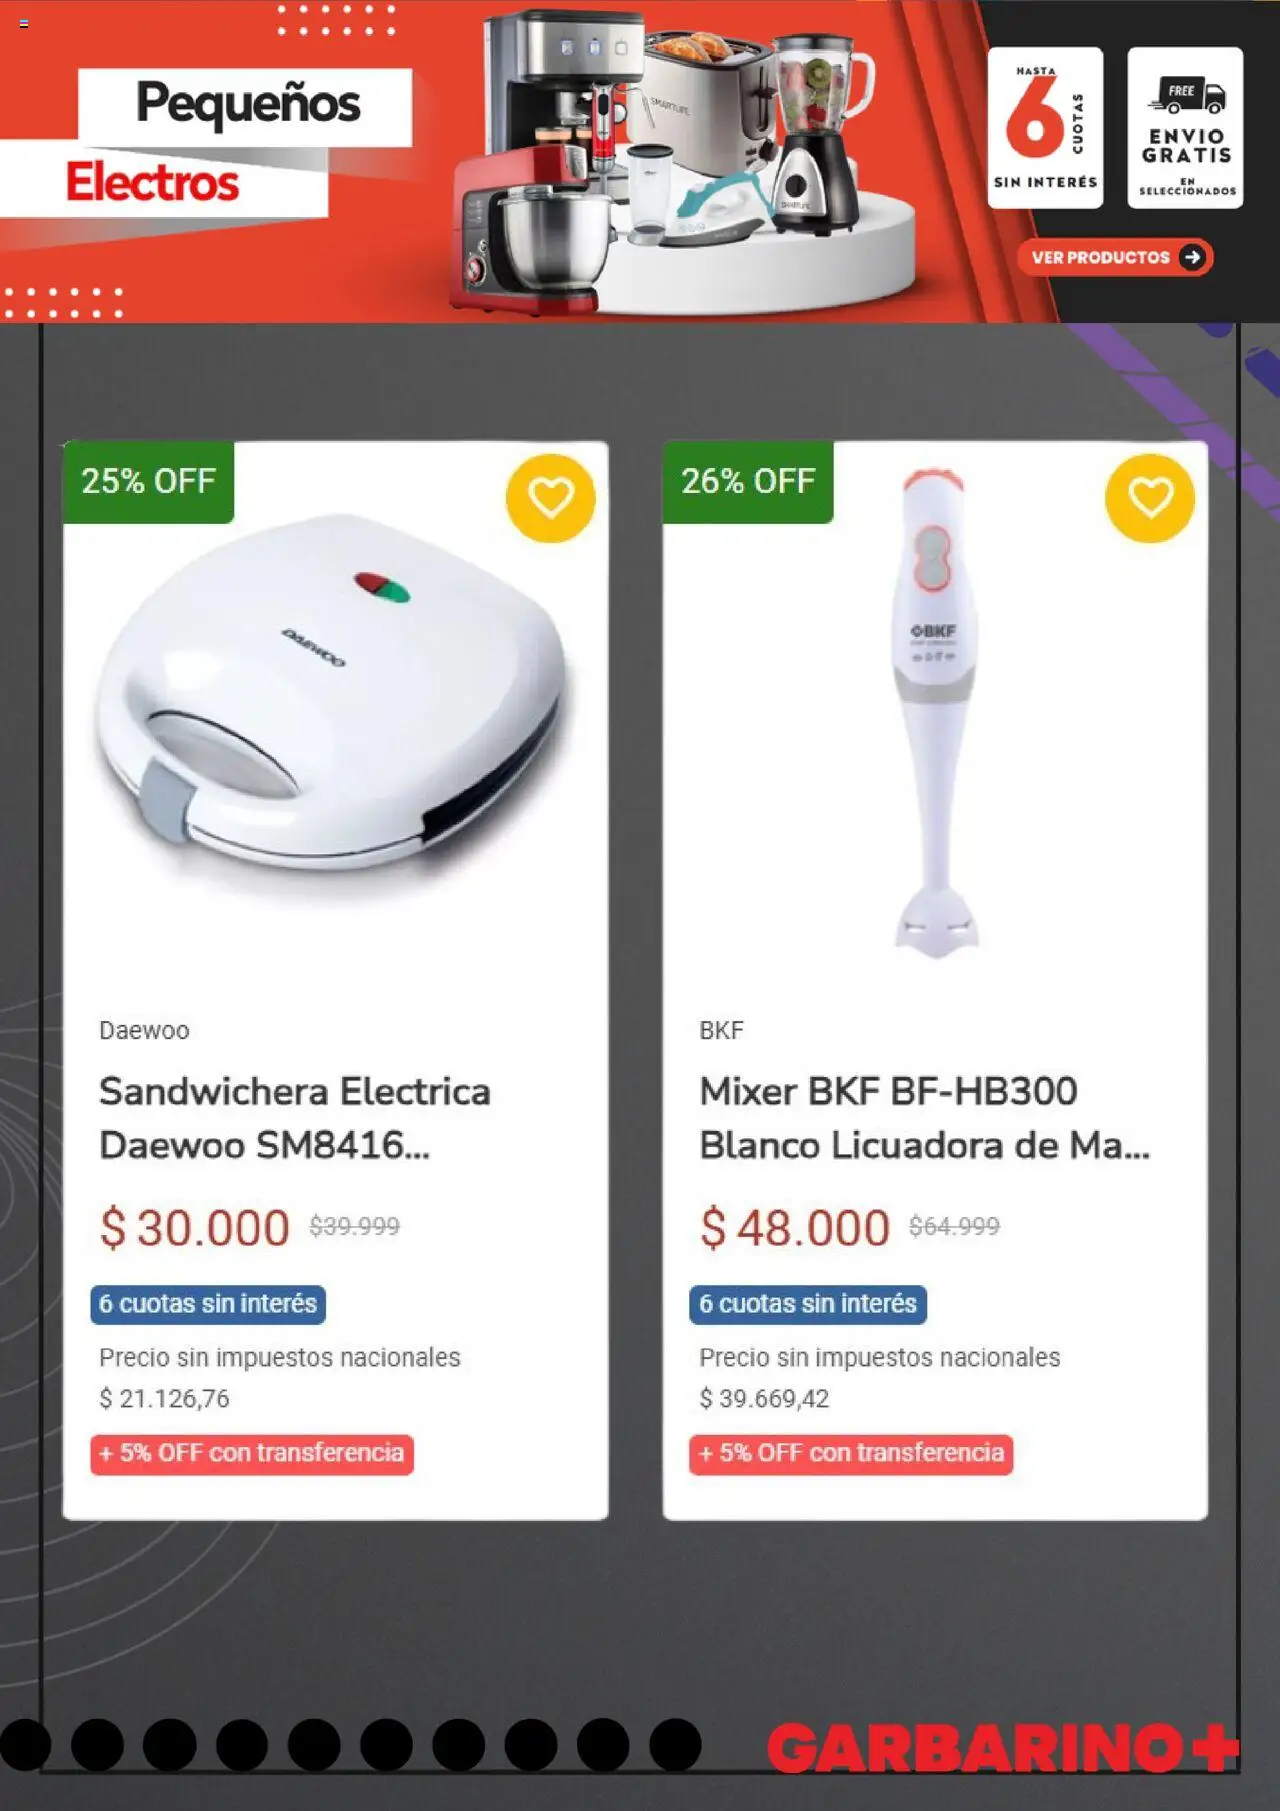Open Sandwichera Electrica Daewoo SM8416 title link
This screenshot has height=1811, width=1280.
pyautogui.click(x=294, y=1118)
